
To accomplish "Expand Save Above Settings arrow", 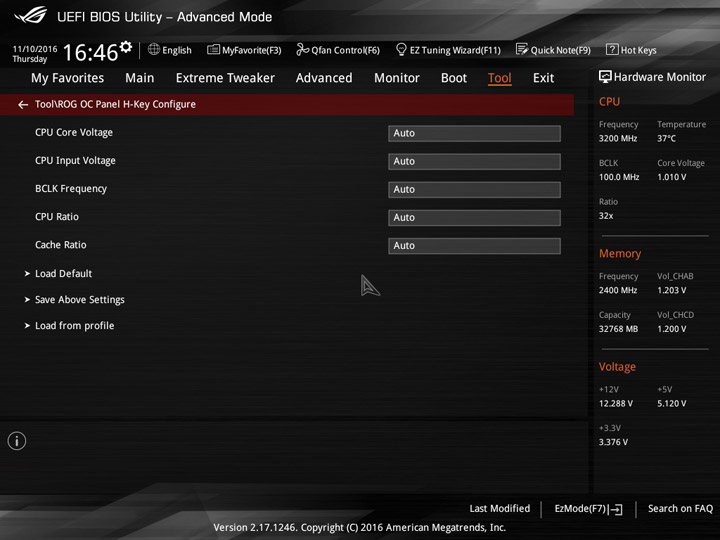I will click(27, 300).
